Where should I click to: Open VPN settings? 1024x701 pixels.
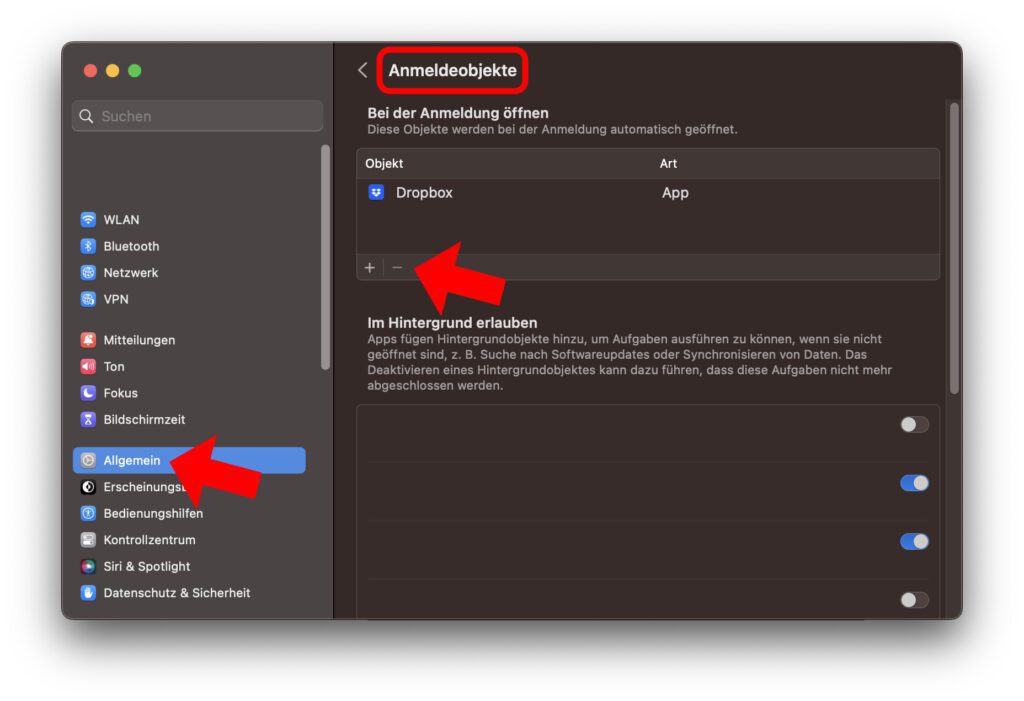pos(88,299)
